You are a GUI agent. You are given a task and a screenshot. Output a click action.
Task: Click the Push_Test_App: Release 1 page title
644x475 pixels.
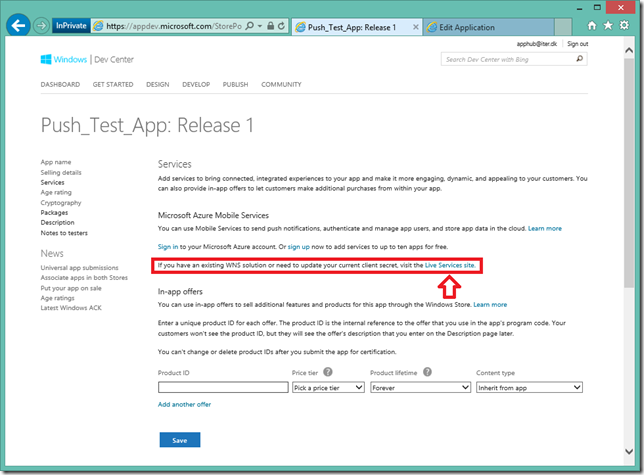147,125
